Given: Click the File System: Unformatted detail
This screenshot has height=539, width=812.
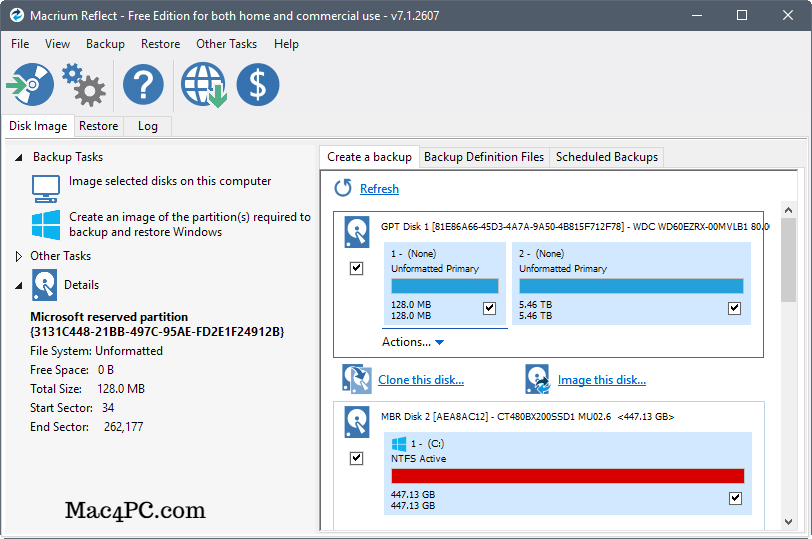Looking at the screenshot, I should [96, 351].
